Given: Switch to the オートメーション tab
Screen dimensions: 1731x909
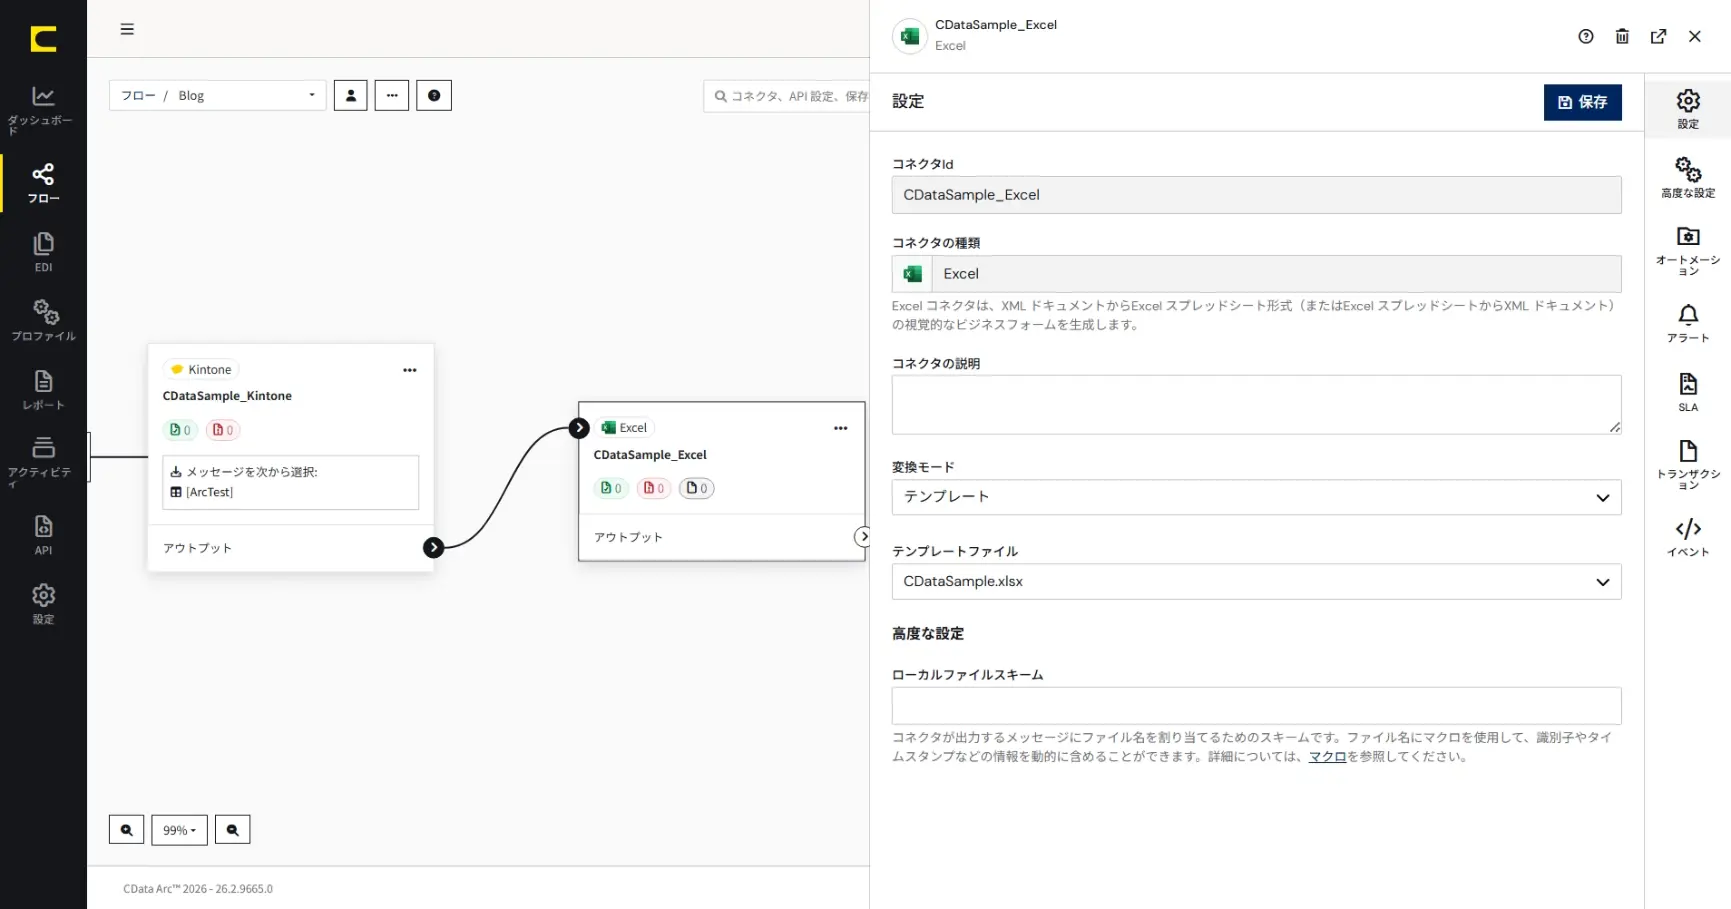Looking at the screenshot, I should coord(1688,251).
